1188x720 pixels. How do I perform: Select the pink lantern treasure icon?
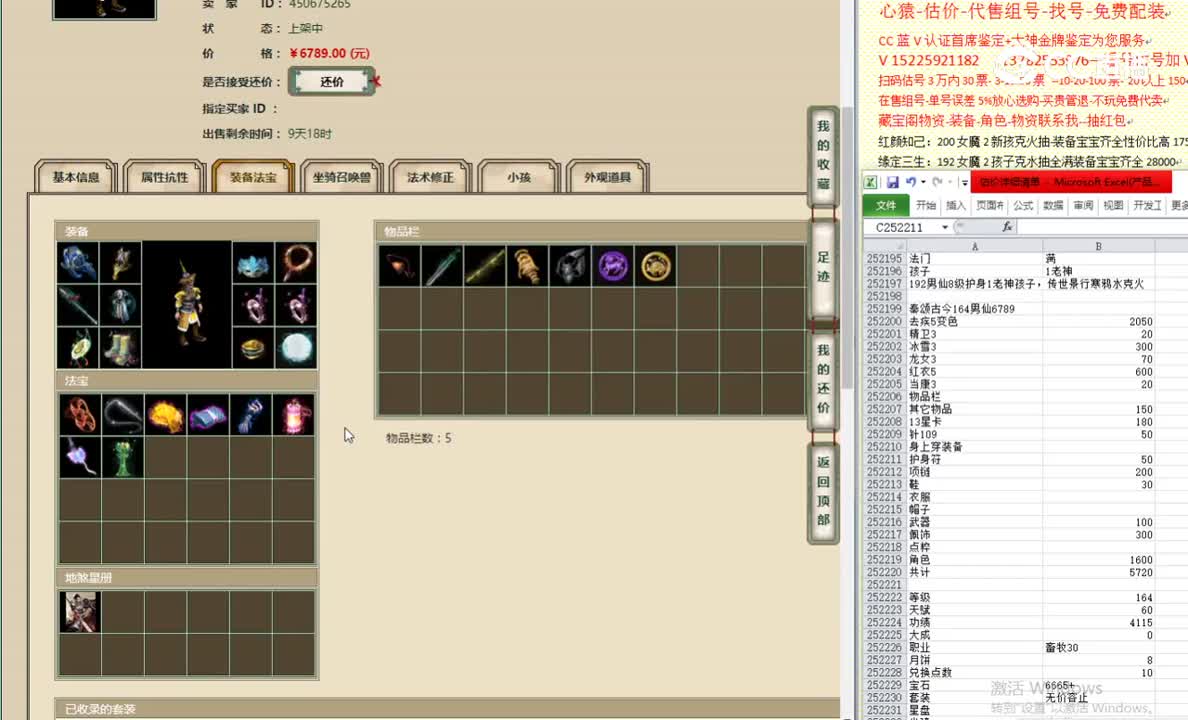click(293, 415)
